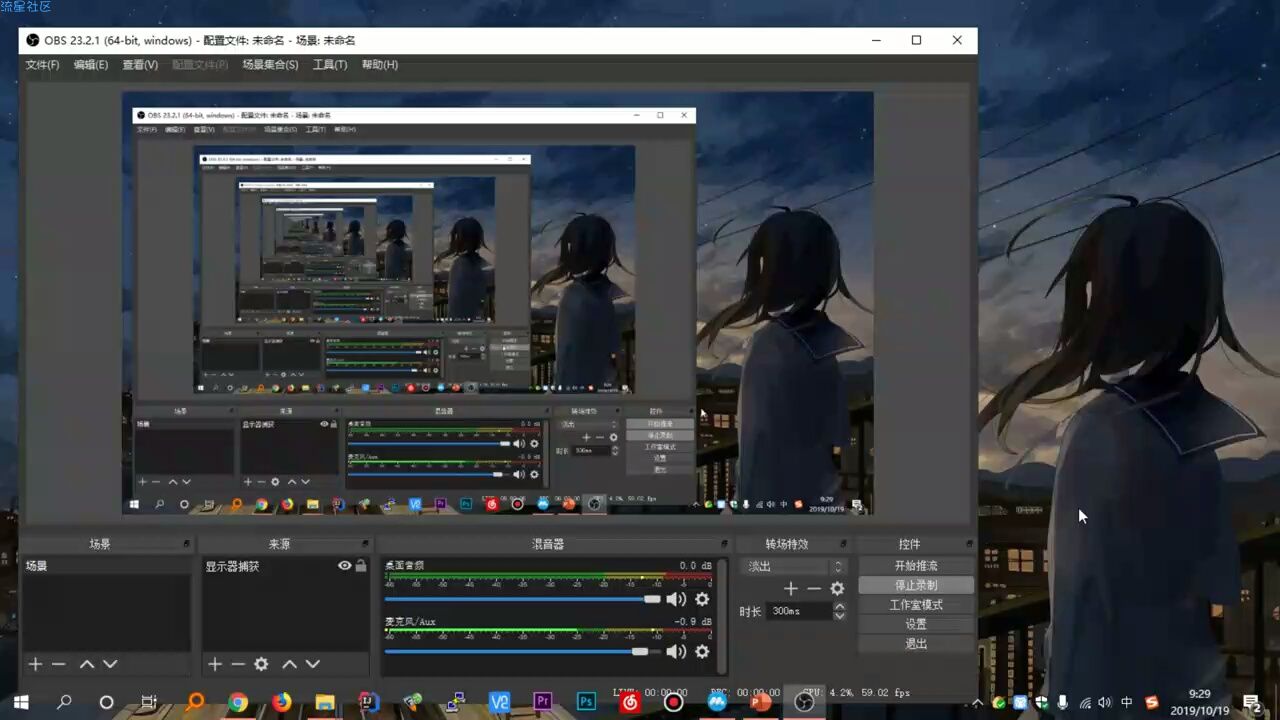The image size is (1280, 720).
Task: Open the 编辑(E) menu
Action: (90, 65)
